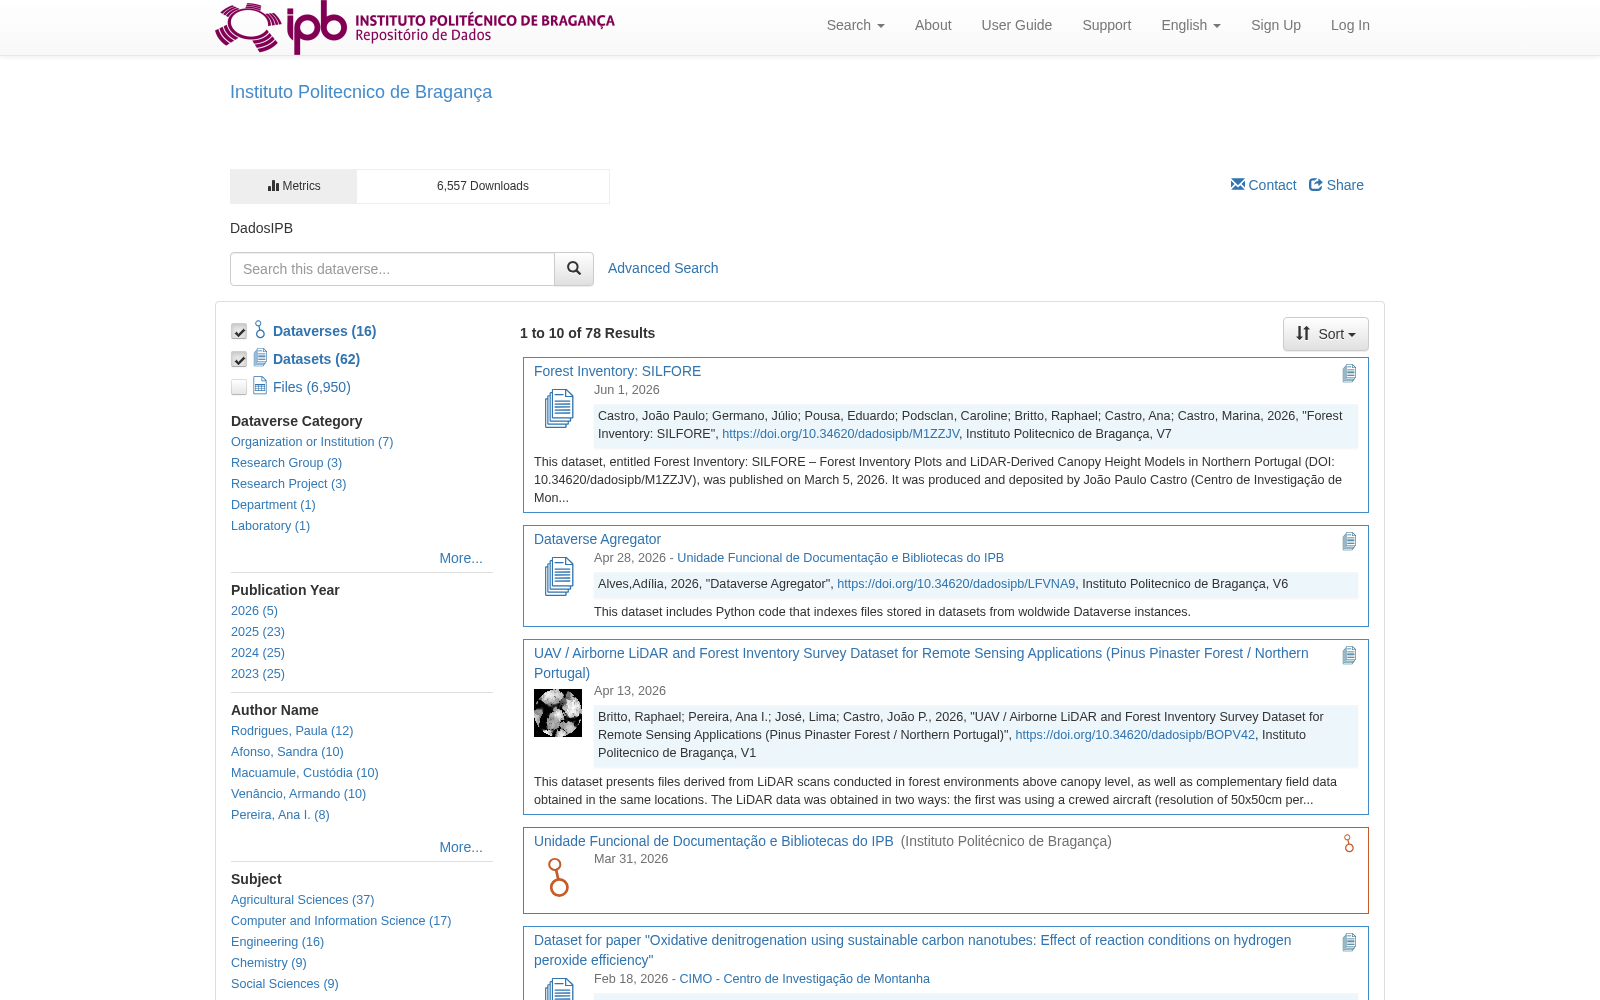
Task: Go to Sign Up
Action: (1276, 25)
